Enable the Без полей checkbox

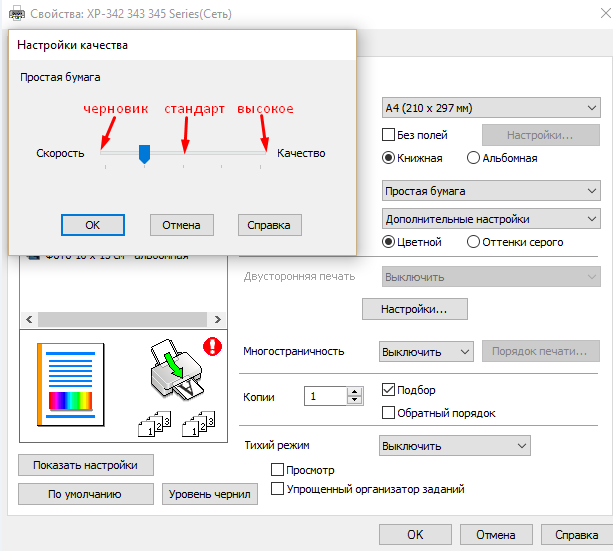click(x=390, y=135)
